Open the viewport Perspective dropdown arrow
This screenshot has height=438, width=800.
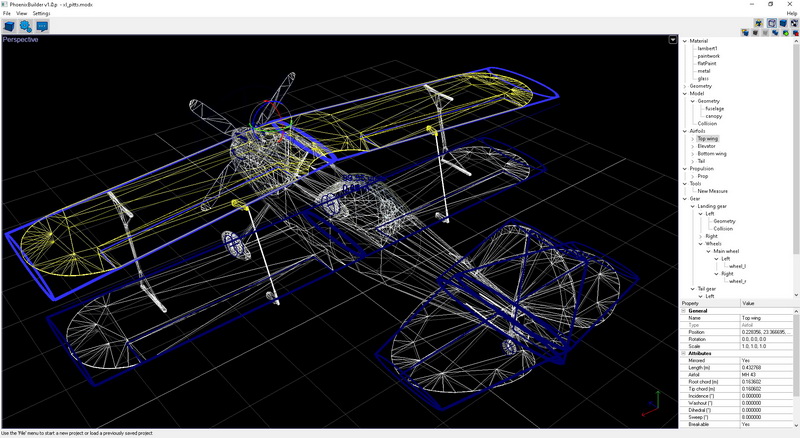click(x=673, y=40)
